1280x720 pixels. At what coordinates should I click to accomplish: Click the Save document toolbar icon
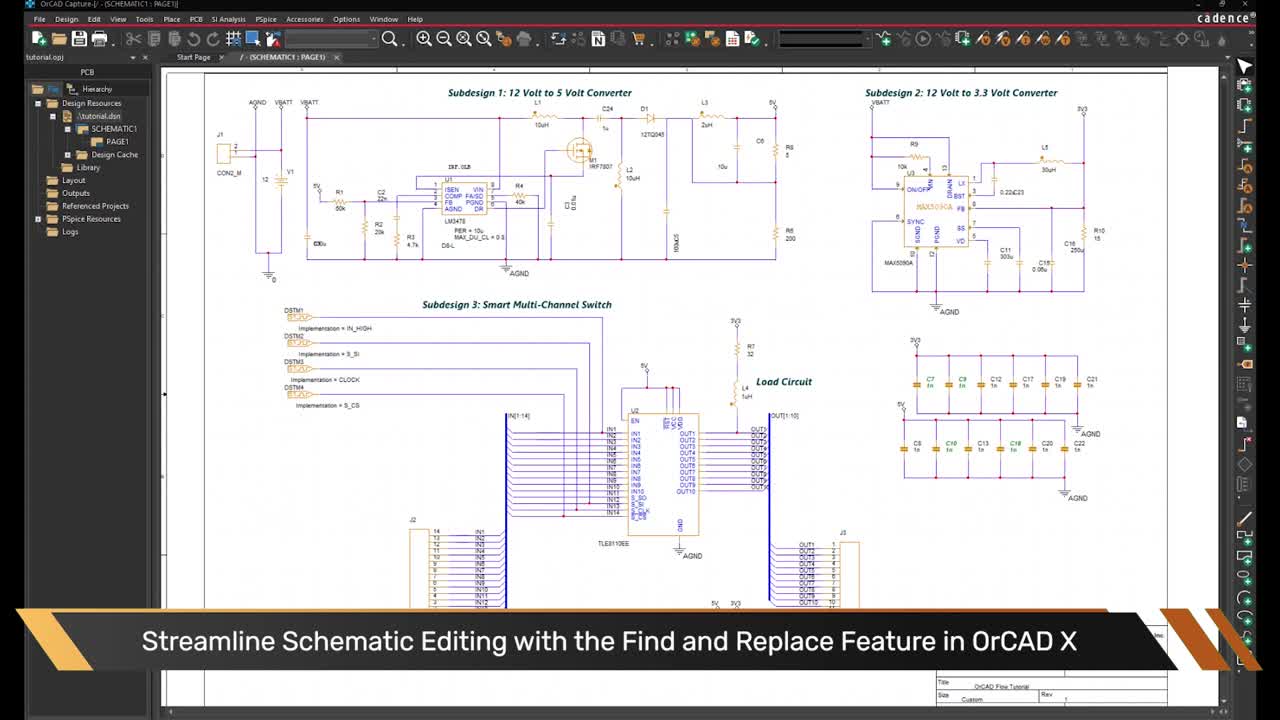pyautogui.click(x=79, y=39)
